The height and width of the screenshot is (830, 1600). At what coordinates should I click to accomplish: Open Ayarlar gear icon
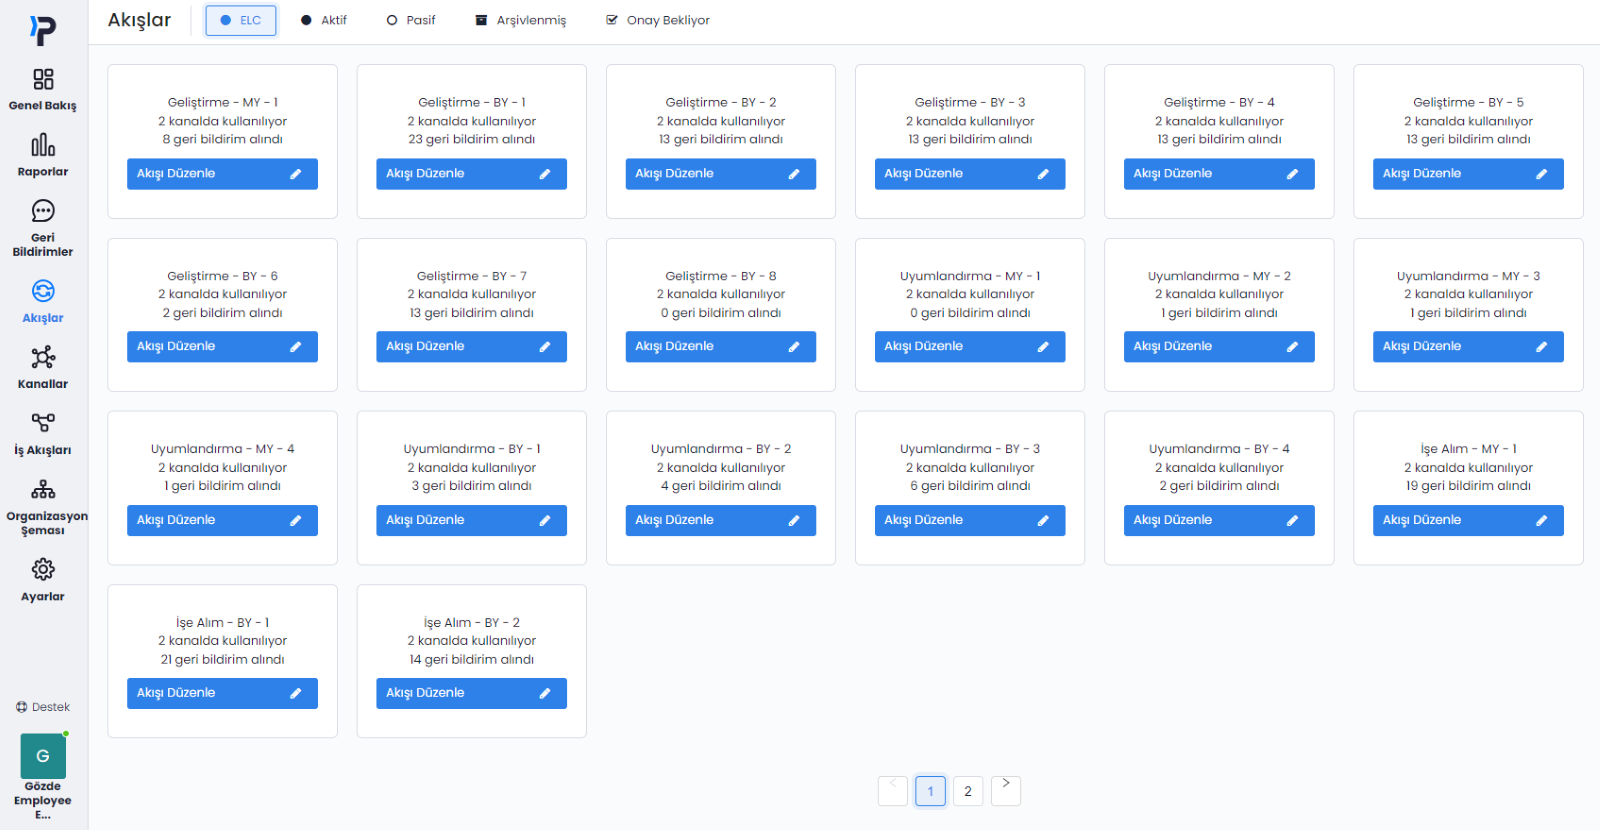(43, 570)
